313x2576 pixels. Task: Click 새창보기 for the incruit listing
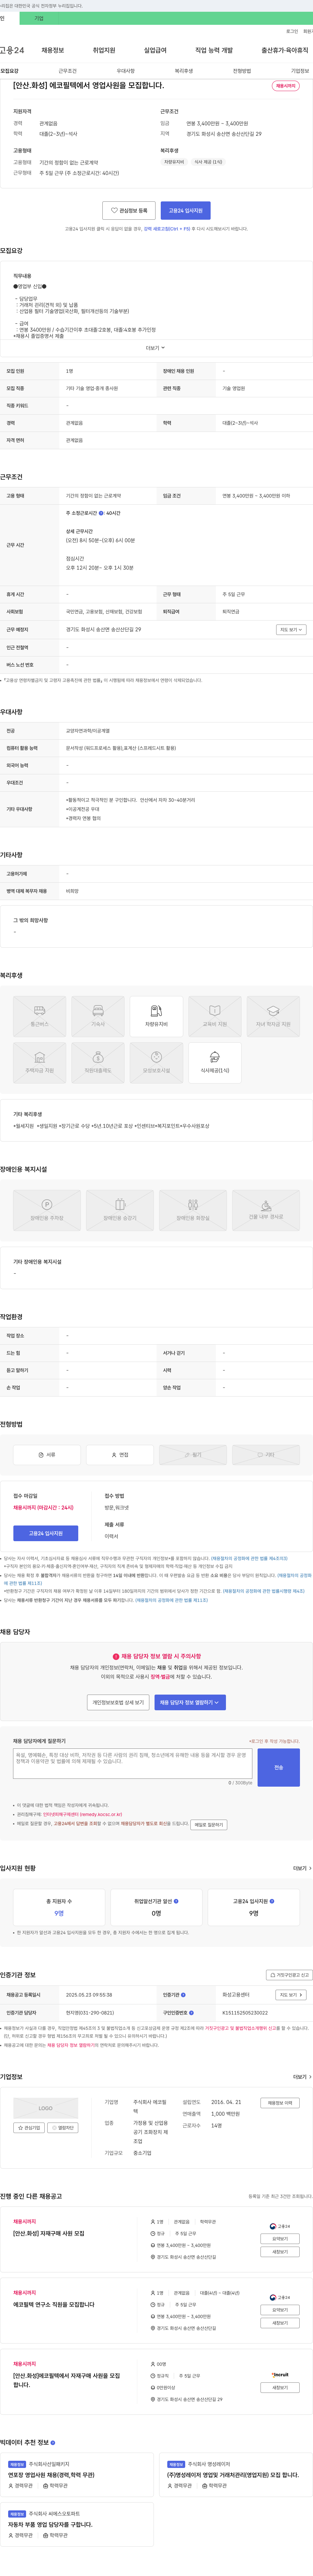pos(280,2388)
